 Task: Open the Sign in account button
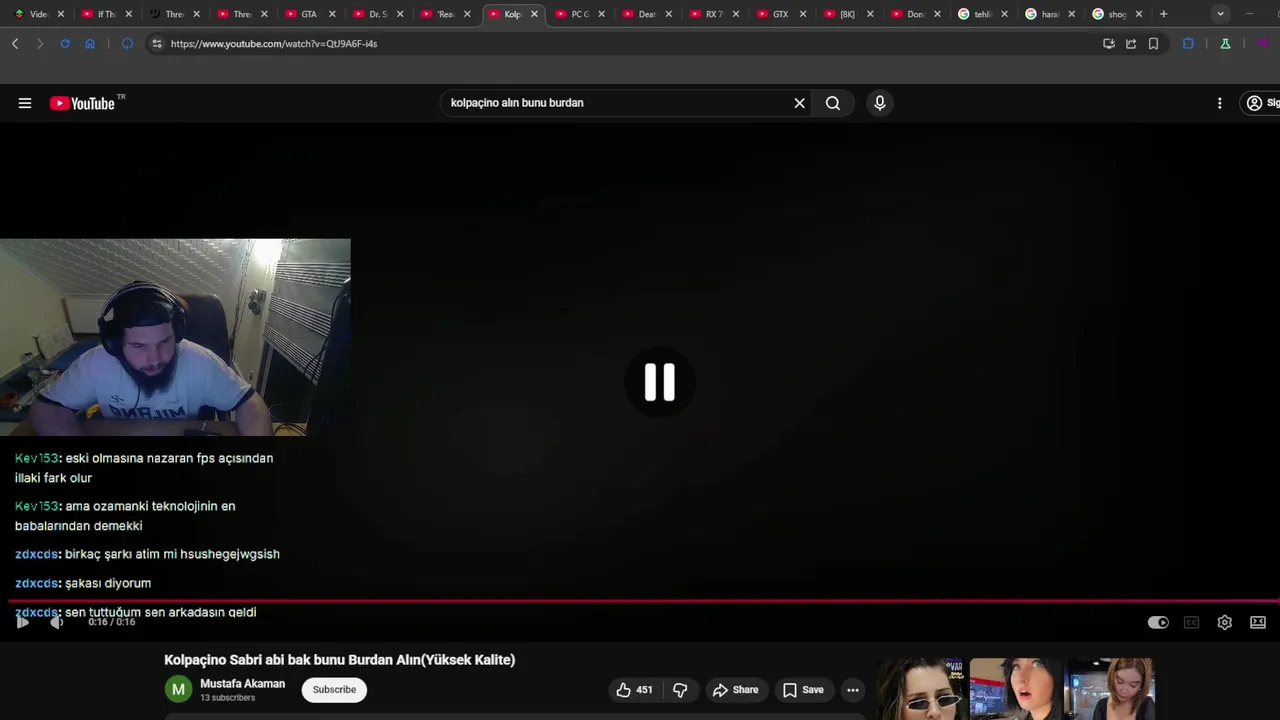click(1261, 103)
